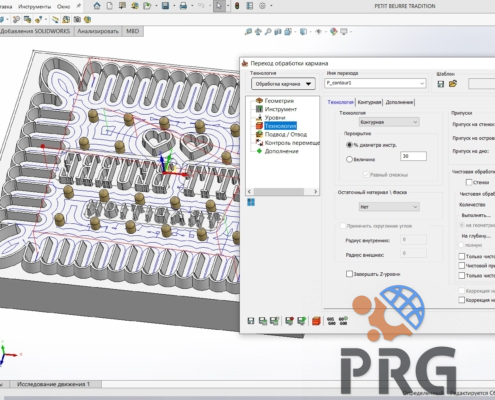495x400 pixels.
Task: Open the MBD tab
Action: pos(132,31)
